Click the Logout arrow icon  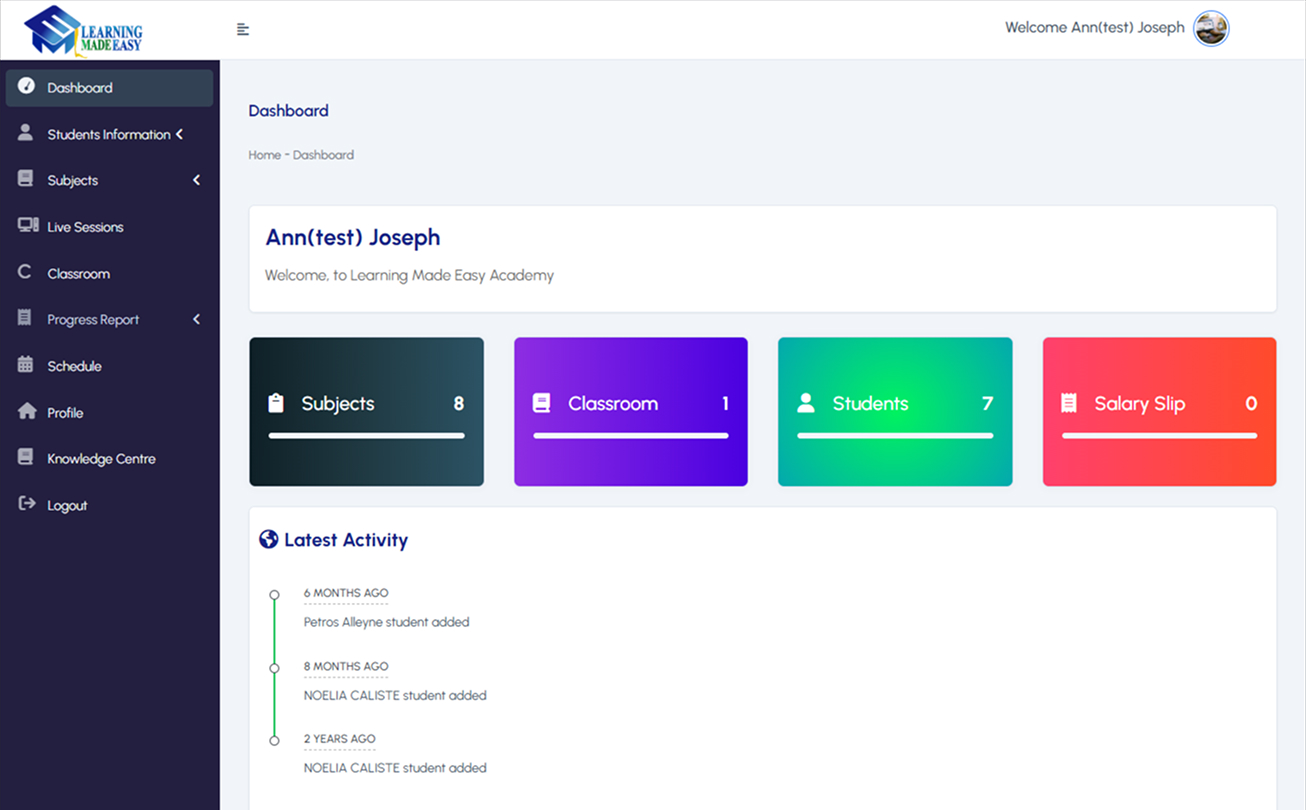[27, 504]
